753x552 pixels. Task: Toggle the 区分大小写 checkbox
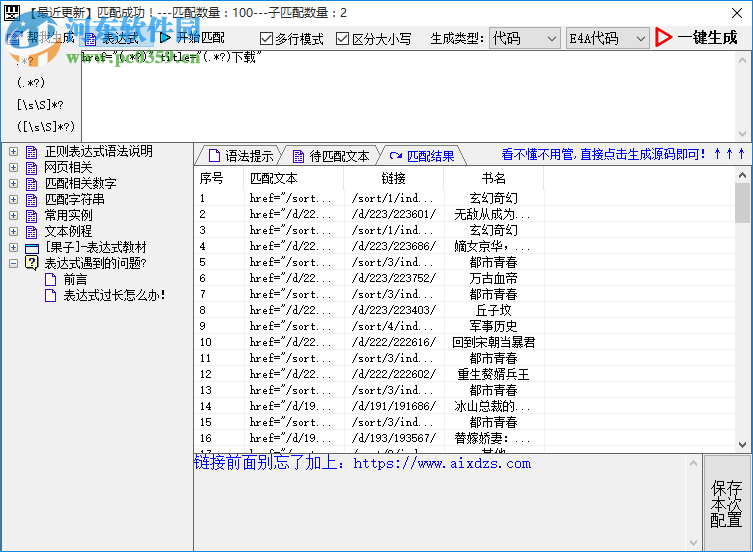pos(342,38)
